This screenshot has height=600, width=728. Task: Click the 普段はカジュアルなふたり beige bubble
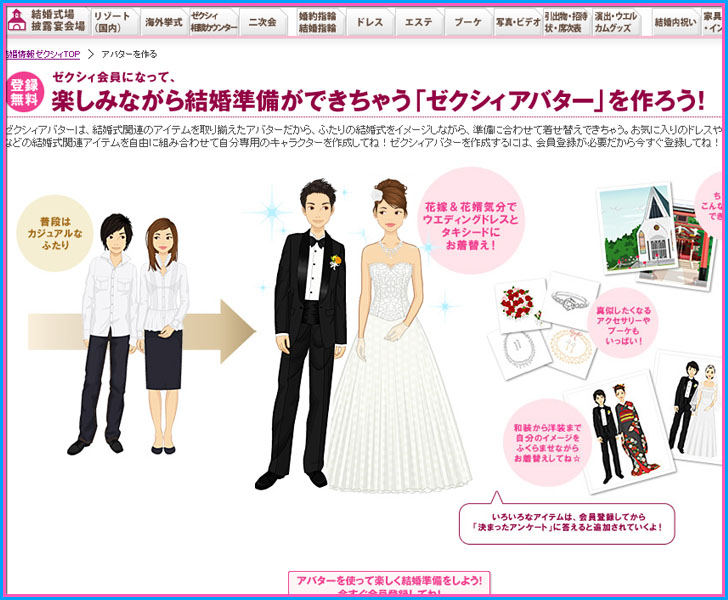[x=55, y=233]
